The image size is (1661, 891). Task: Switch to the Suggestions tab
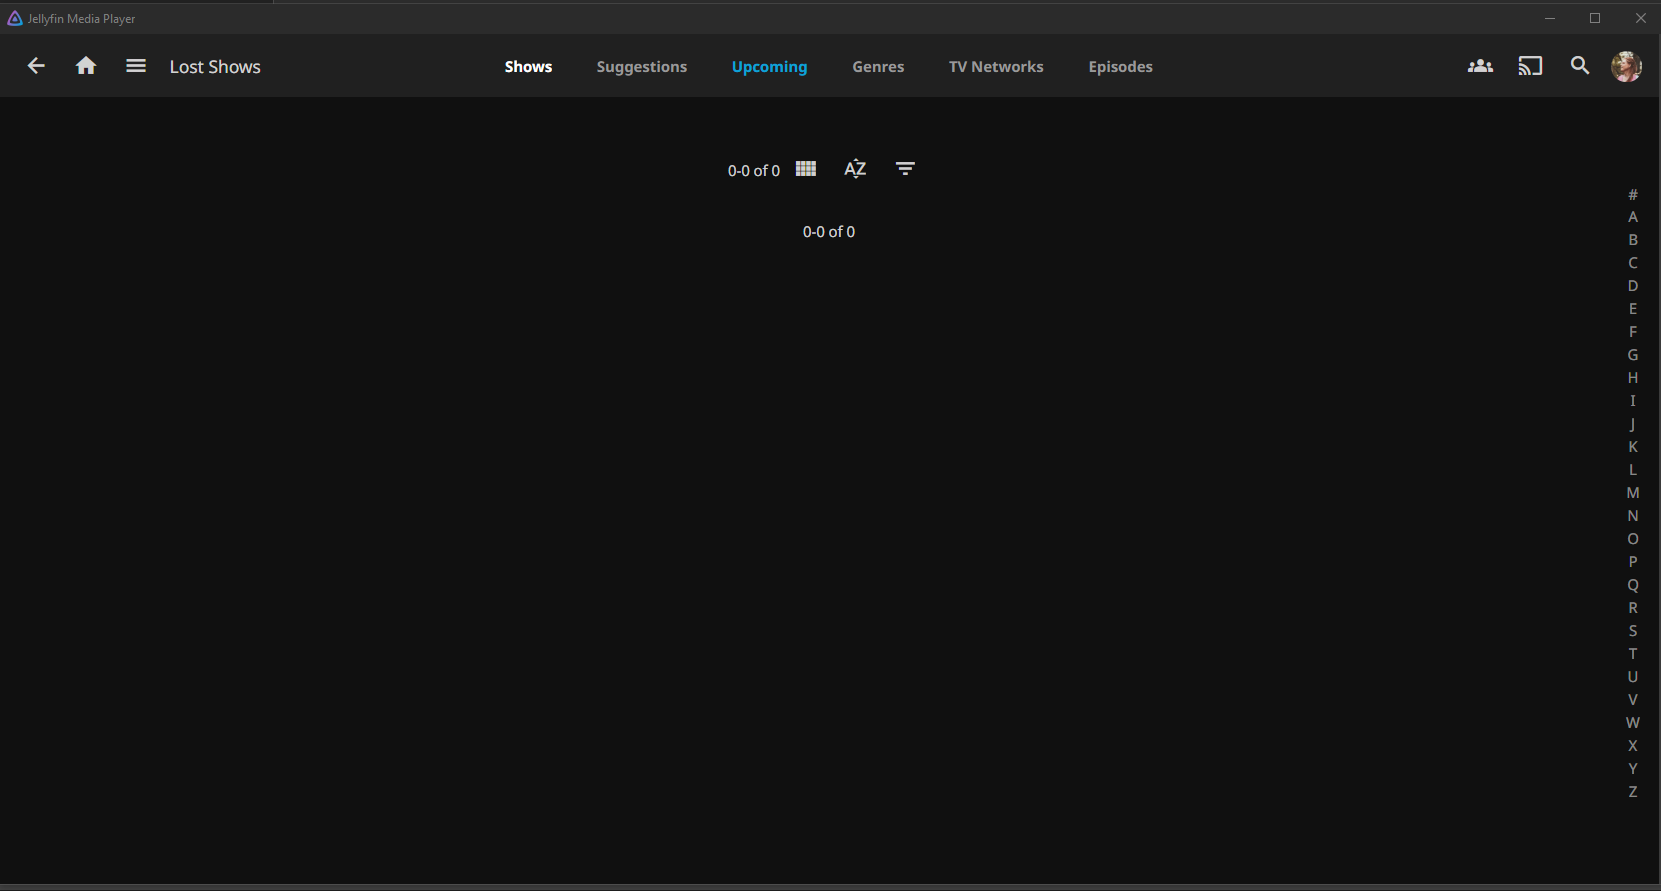tap(642, 67)
